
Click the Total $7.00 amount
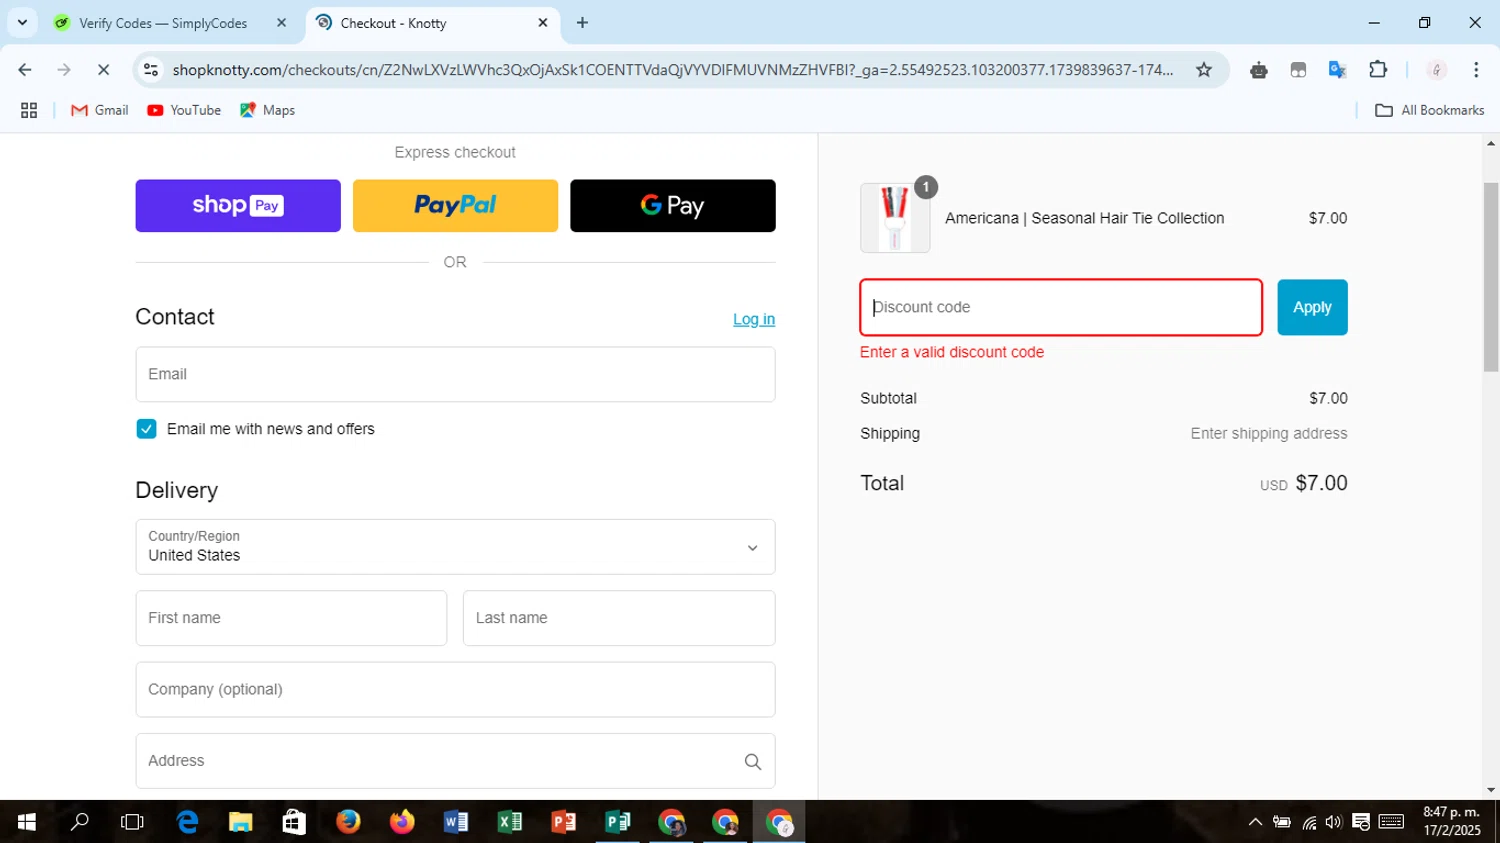(x=1321, y=483)
